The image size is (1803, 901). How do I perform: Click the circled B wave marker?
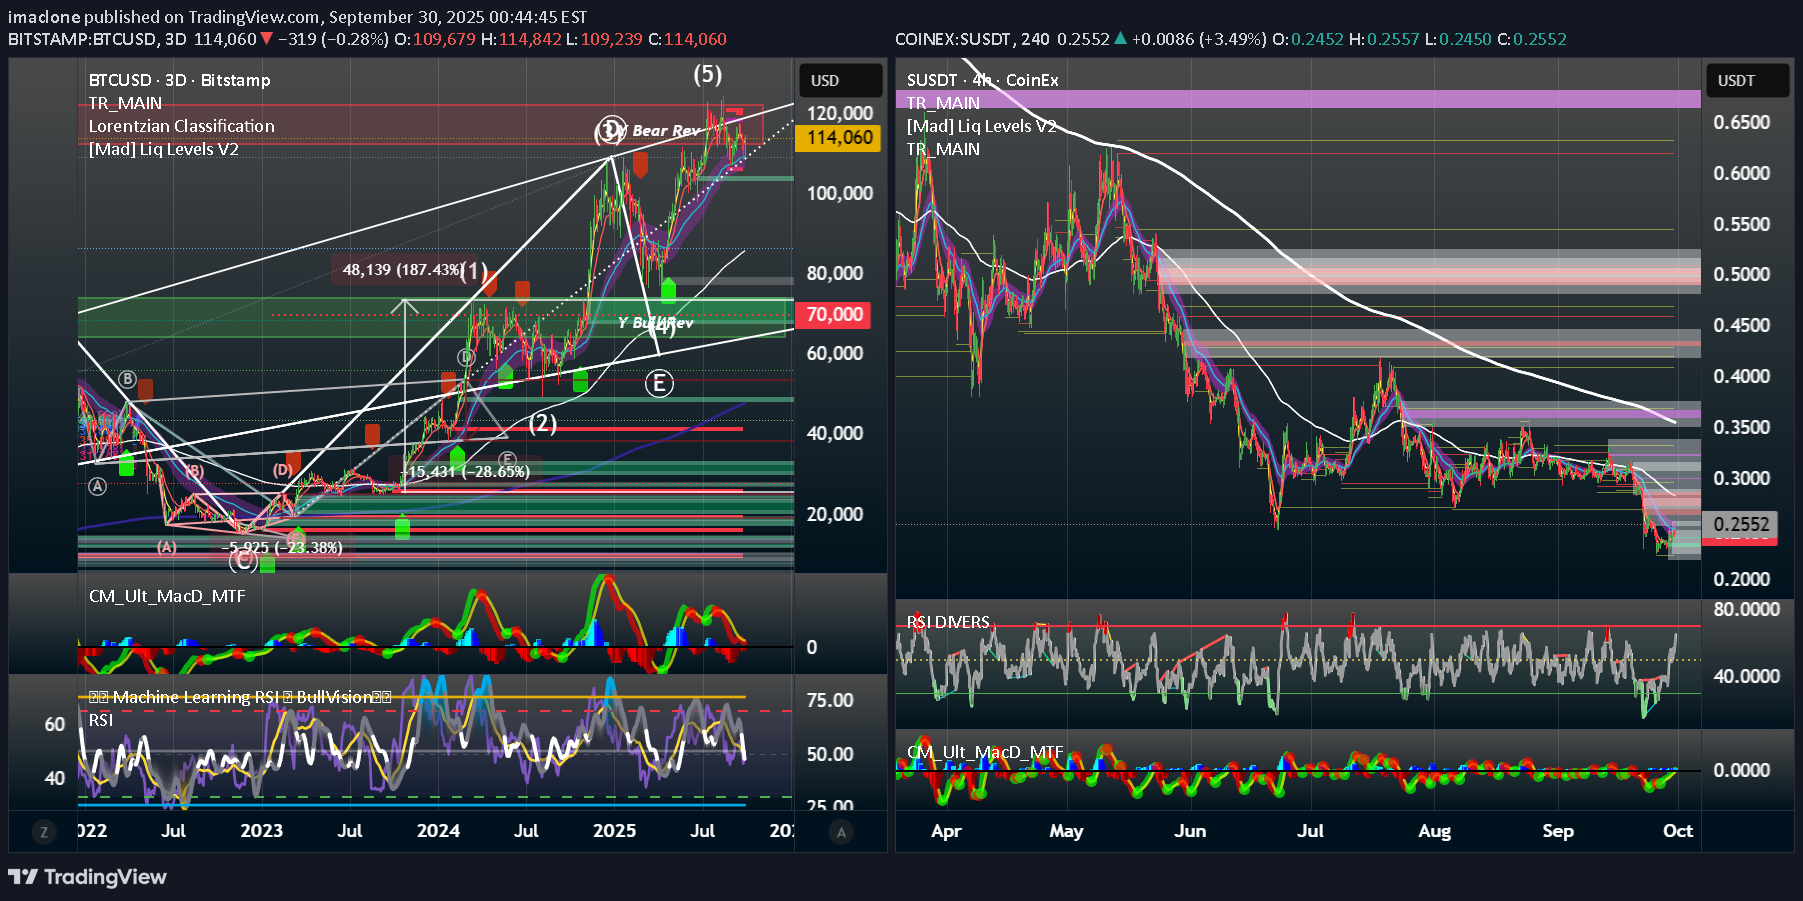pos(127,379)
